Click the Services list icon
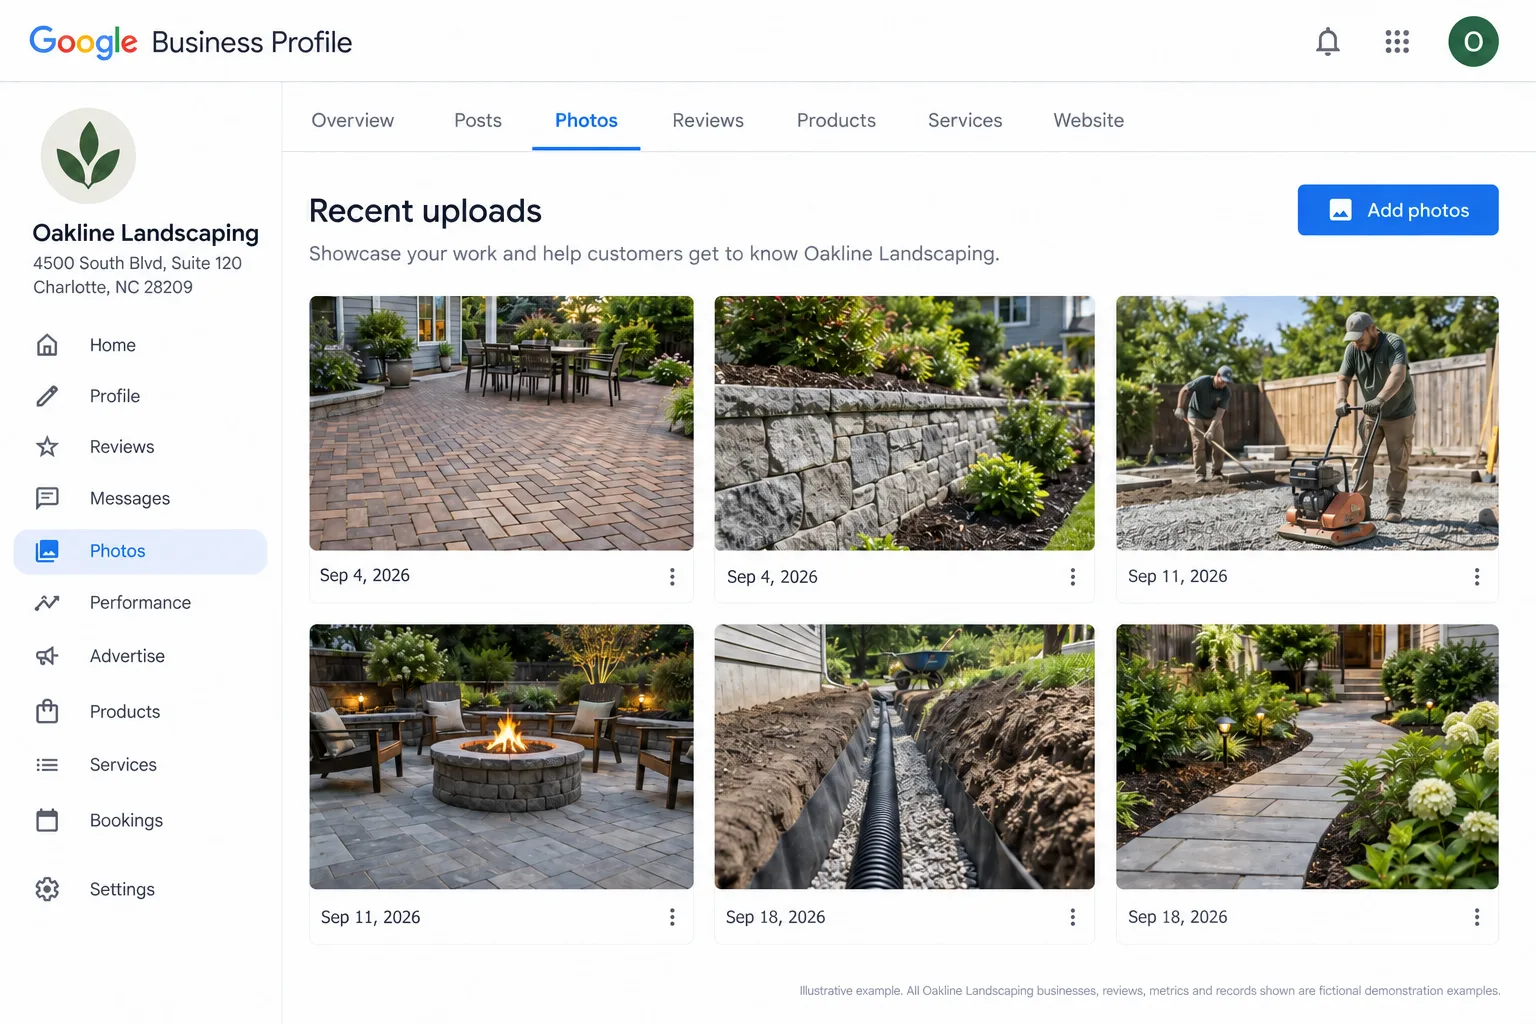Image resolution: width=1536 pixels, height=1024 pixels. point(47,765)
